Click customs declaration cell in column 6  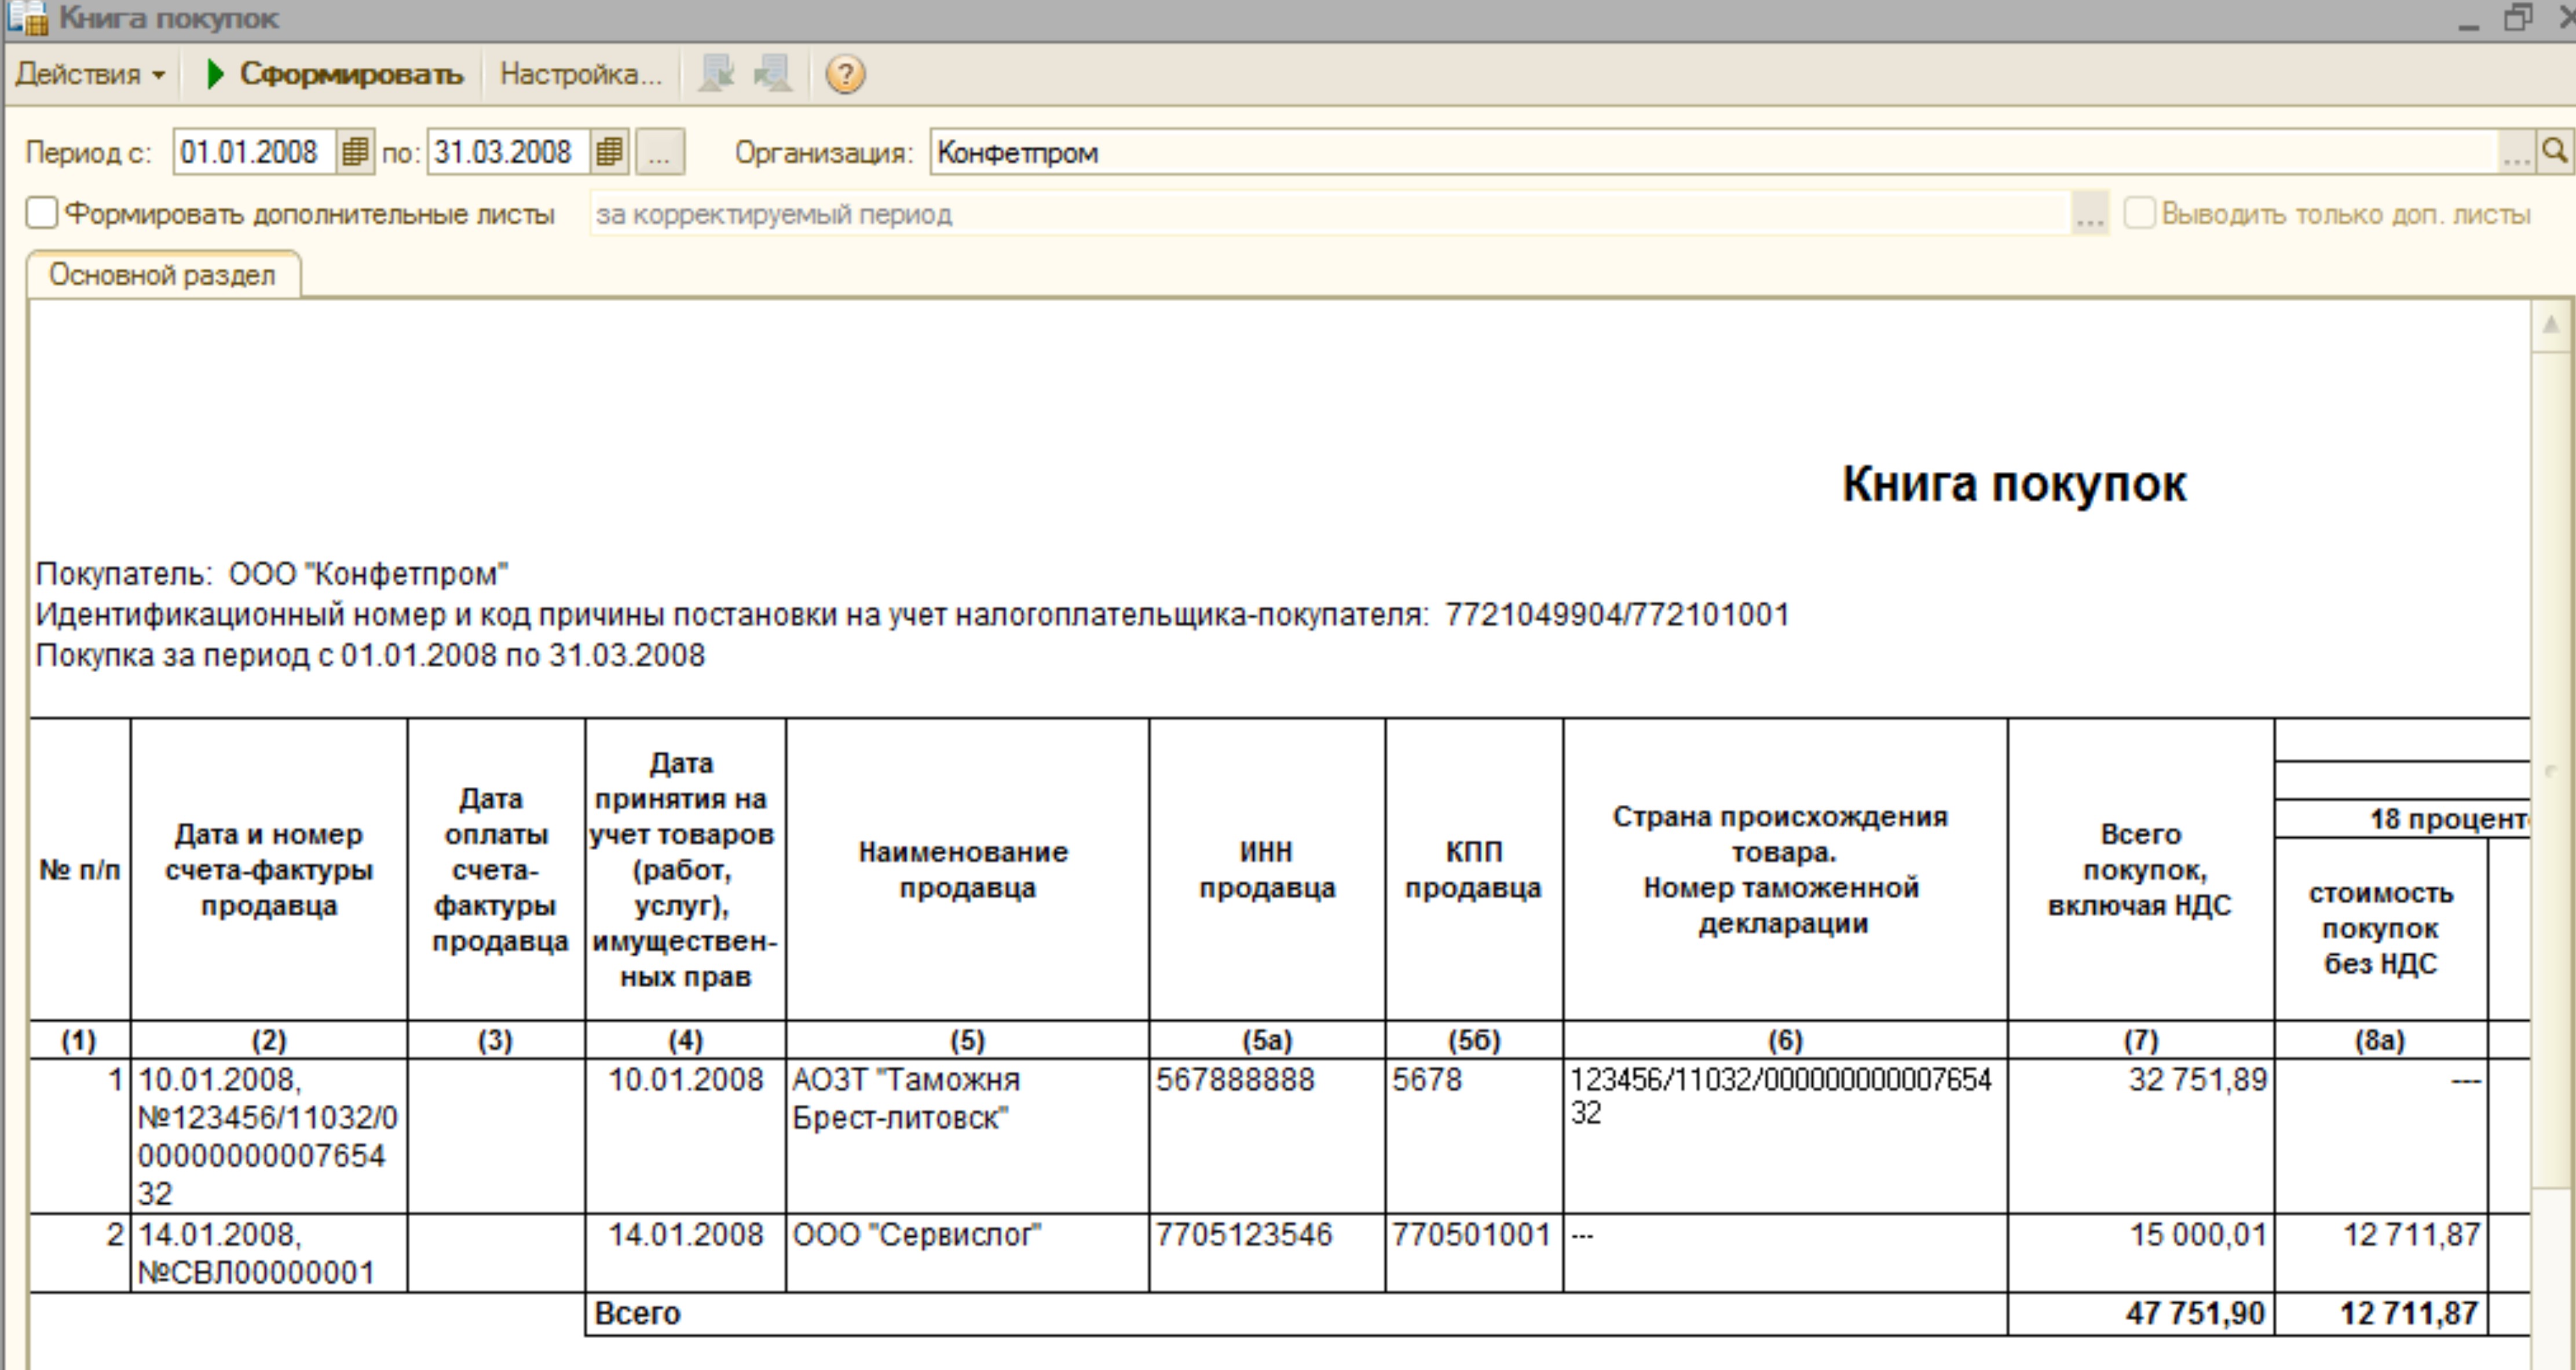1785,1136
